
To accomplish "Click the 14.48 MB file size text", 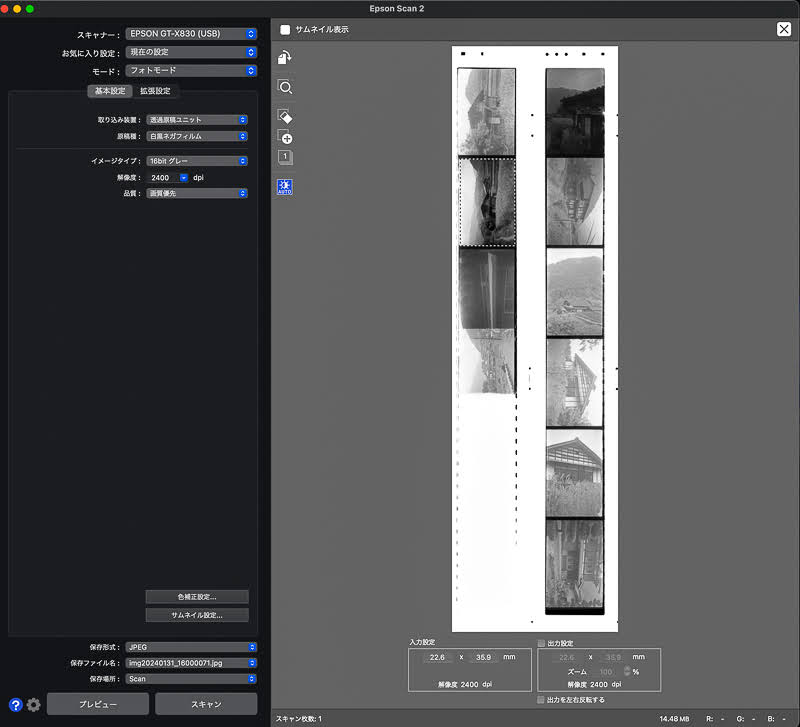I will 674,718.
